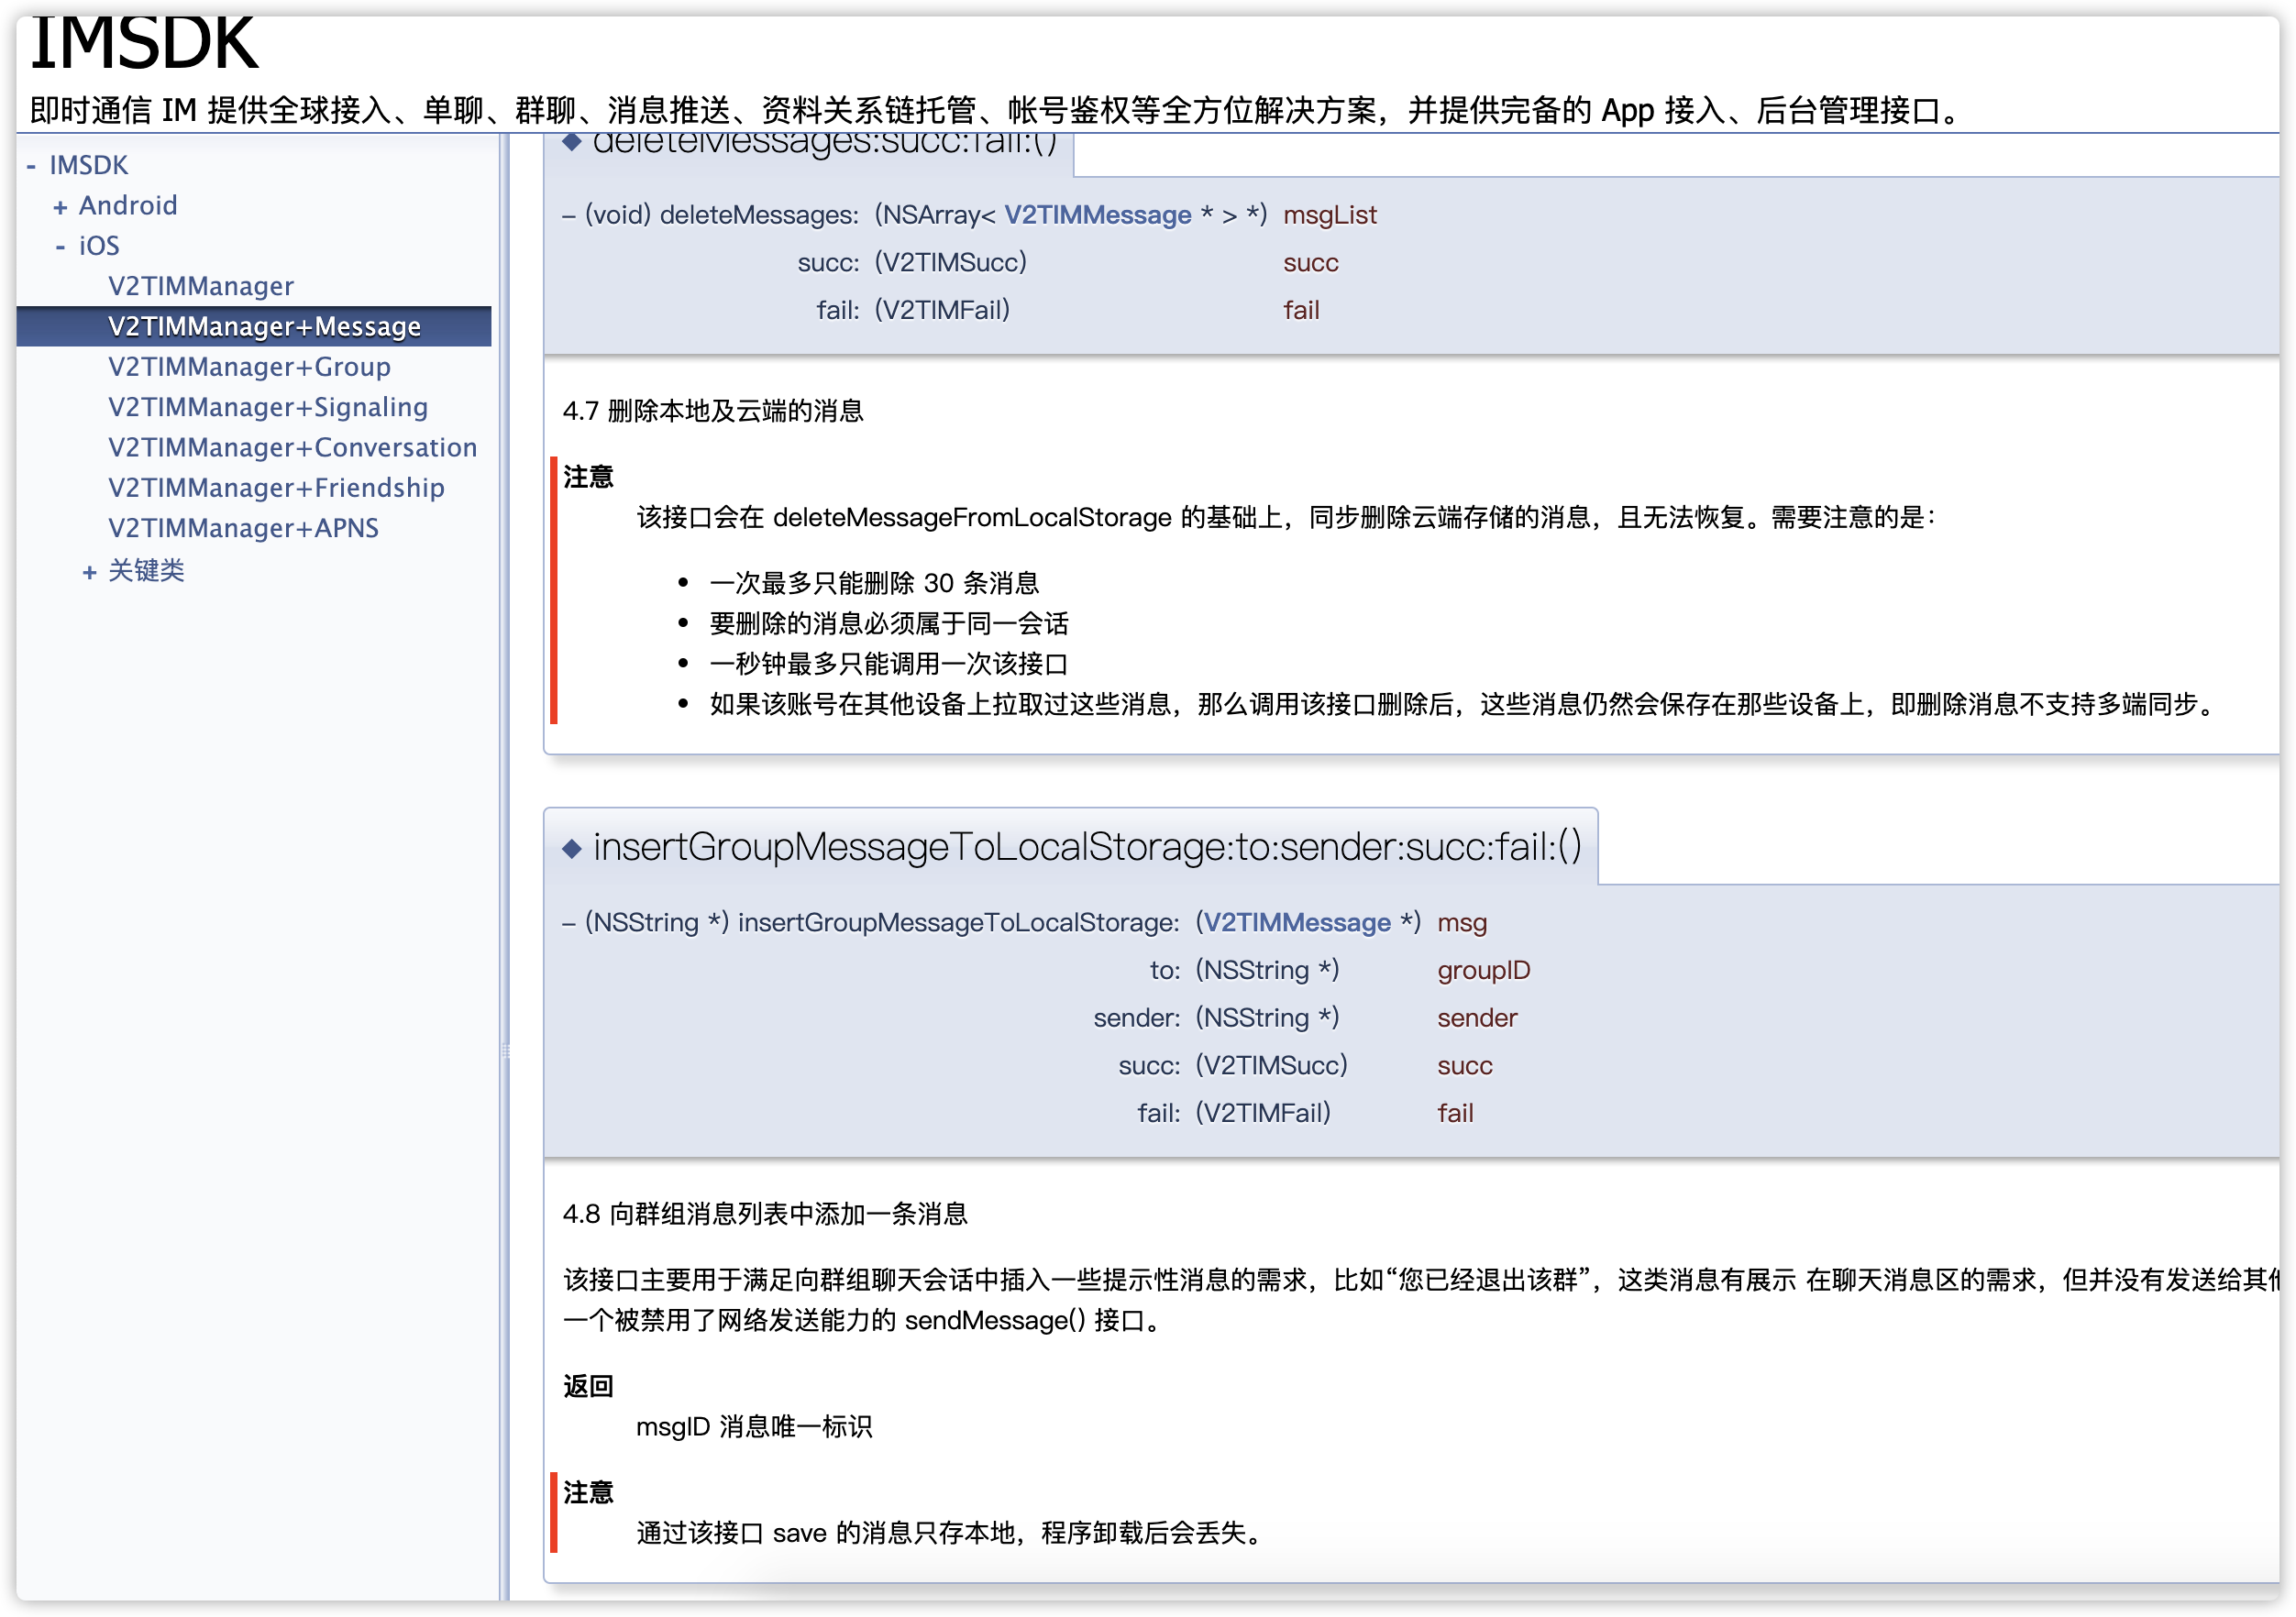
Task: Open the V2TIMManager+Friendship page
Action: coord(275,487)
